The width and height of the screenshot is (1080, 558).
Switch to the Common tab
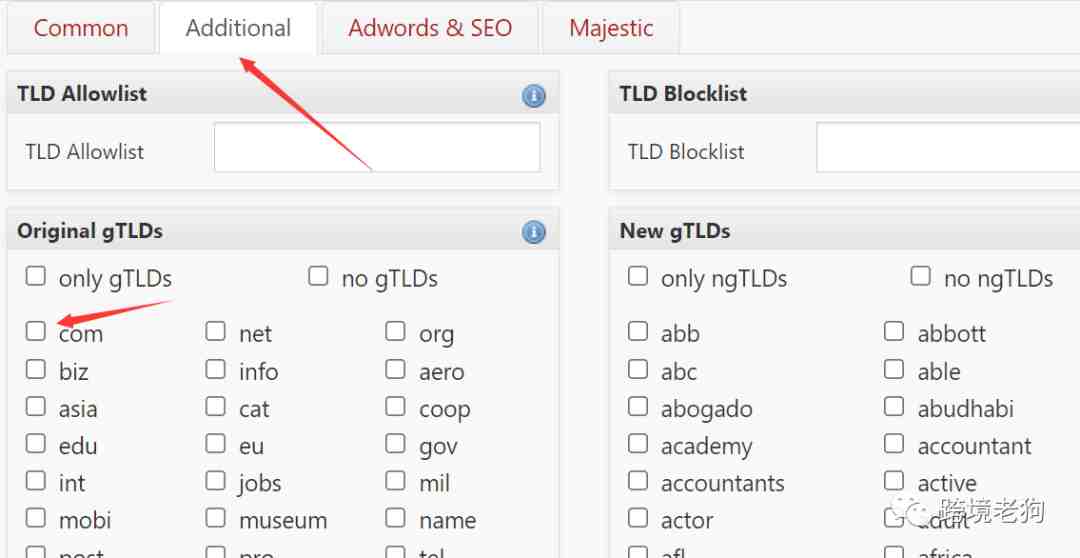(x=81, y=28)
